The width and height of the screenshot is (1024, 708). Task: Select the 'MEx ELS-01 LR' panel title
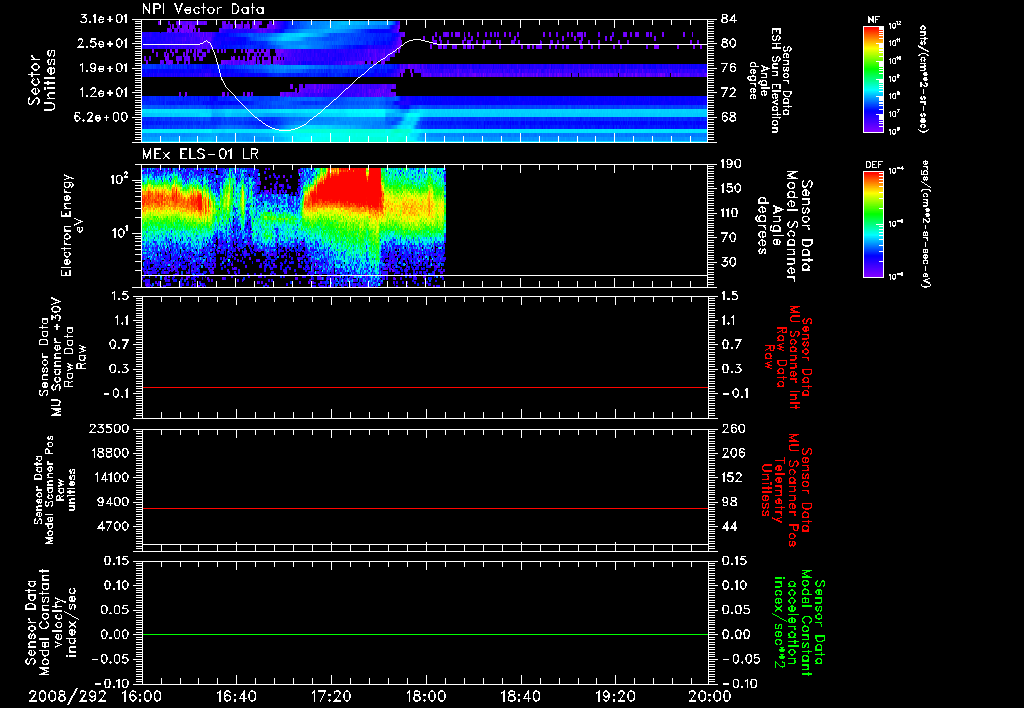click(x=199, y=154)
